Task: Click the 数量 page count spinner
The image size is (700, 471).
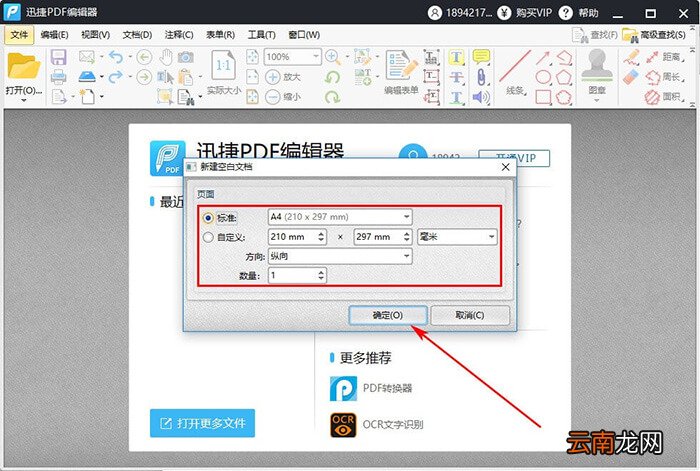Action: pyautogui.click(x=297, y=275)
